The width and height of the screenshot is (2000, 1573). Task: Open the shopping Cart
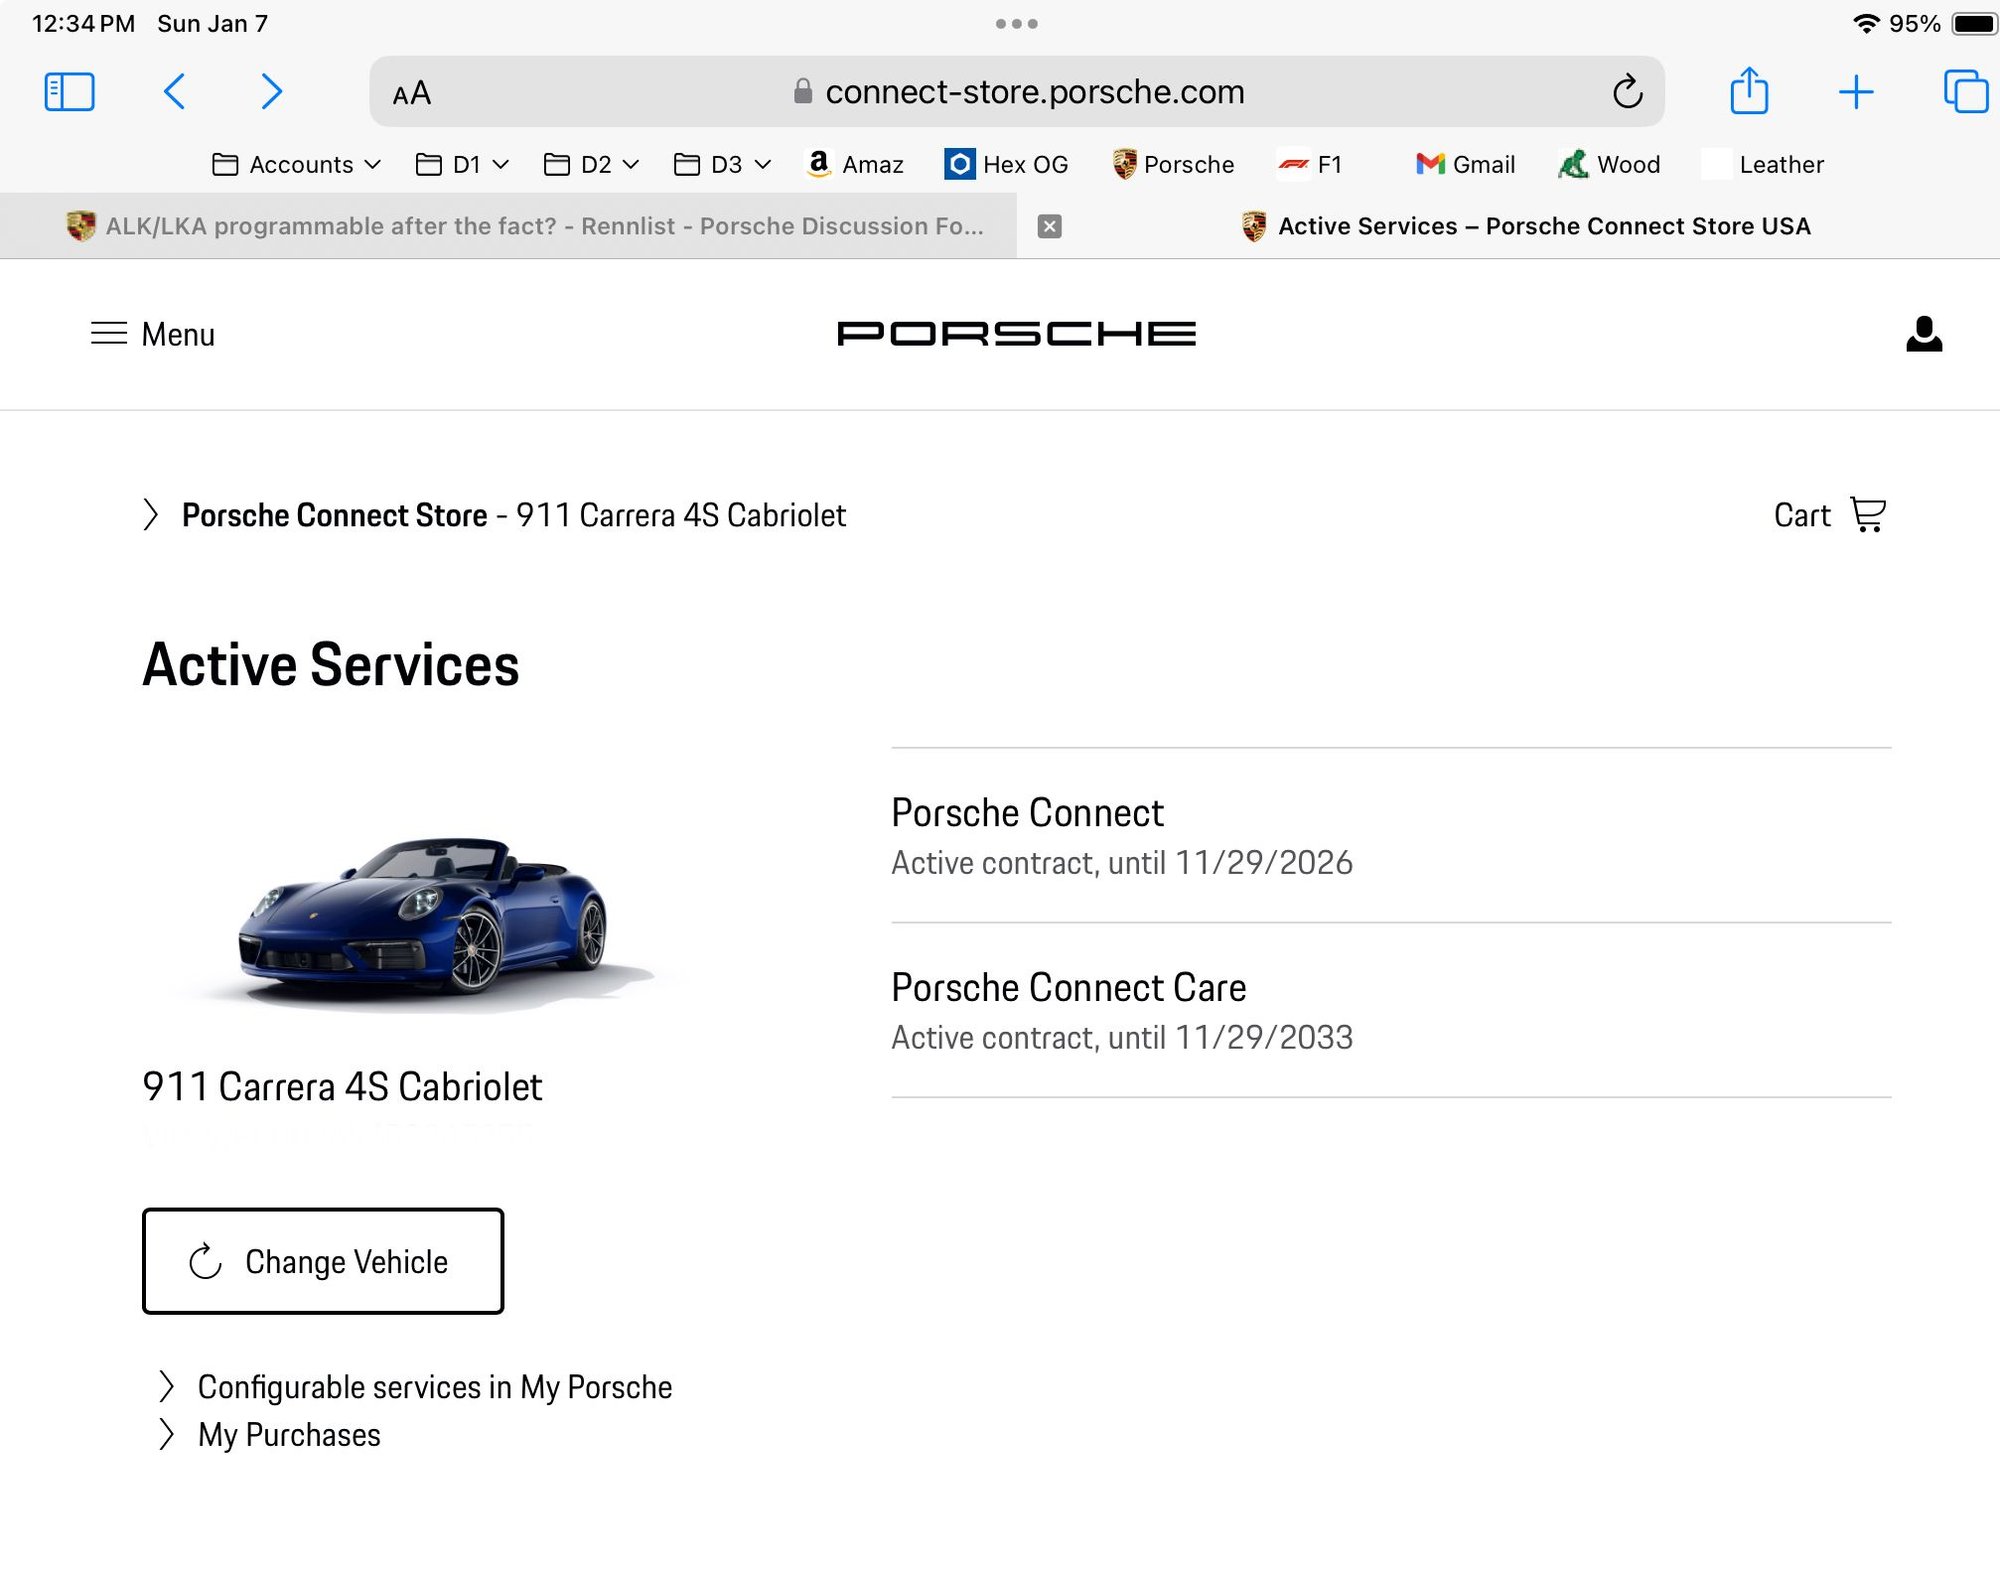click(x=1830, y=515)
